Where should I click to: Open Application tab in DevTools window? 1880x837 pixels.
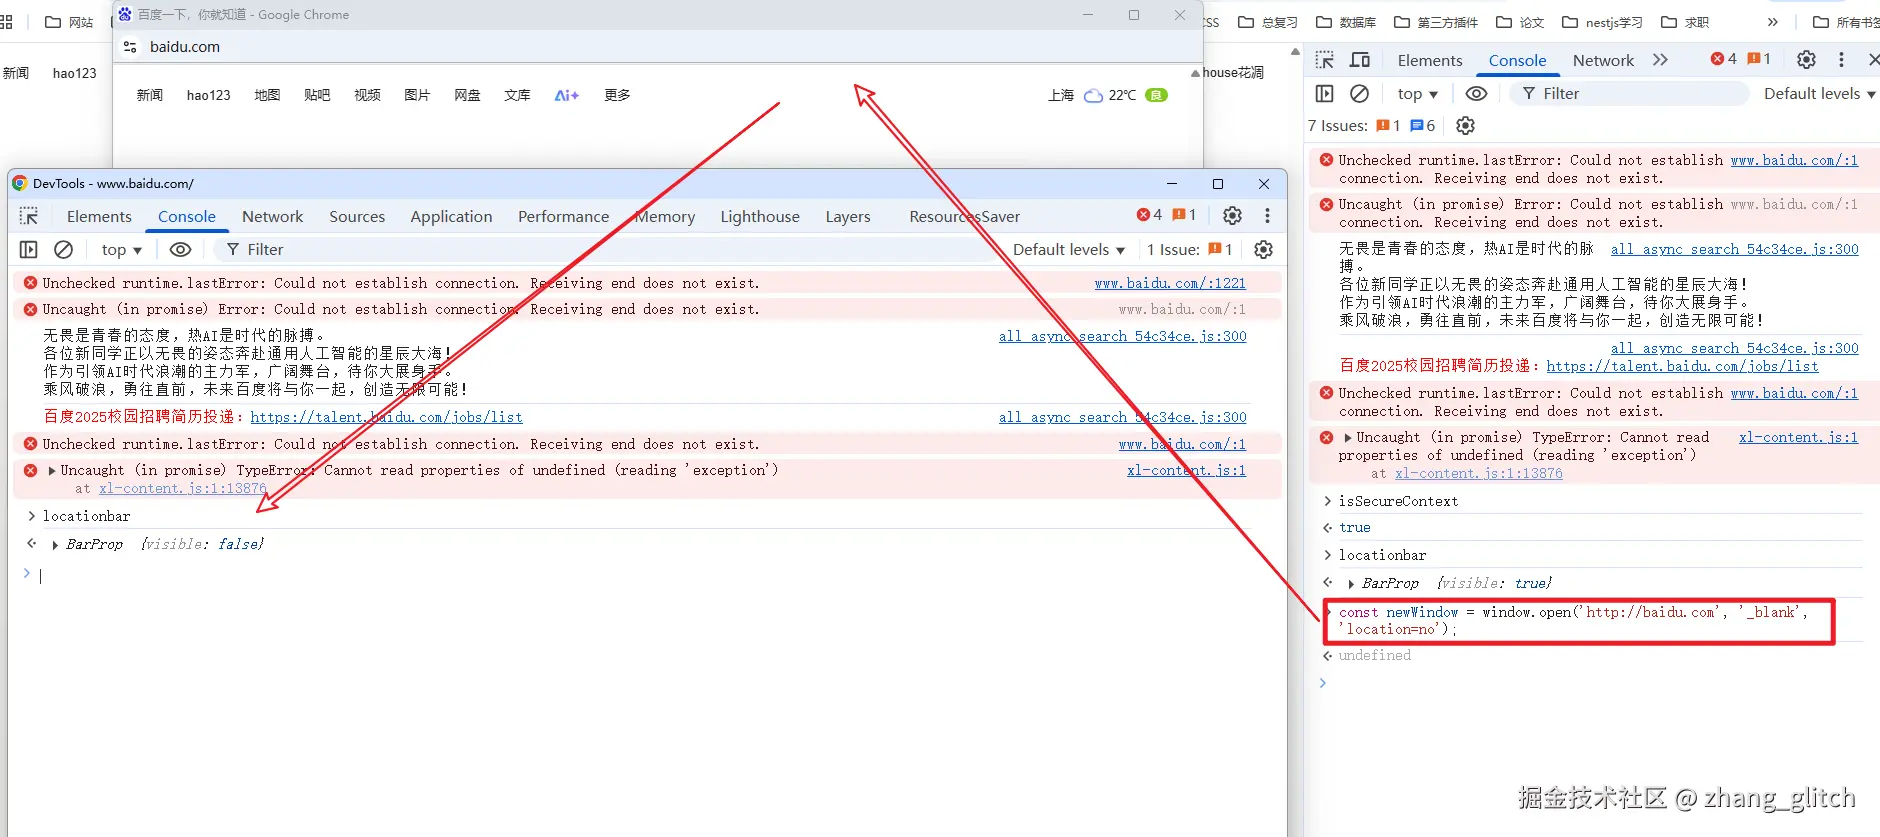click(451, 216)
